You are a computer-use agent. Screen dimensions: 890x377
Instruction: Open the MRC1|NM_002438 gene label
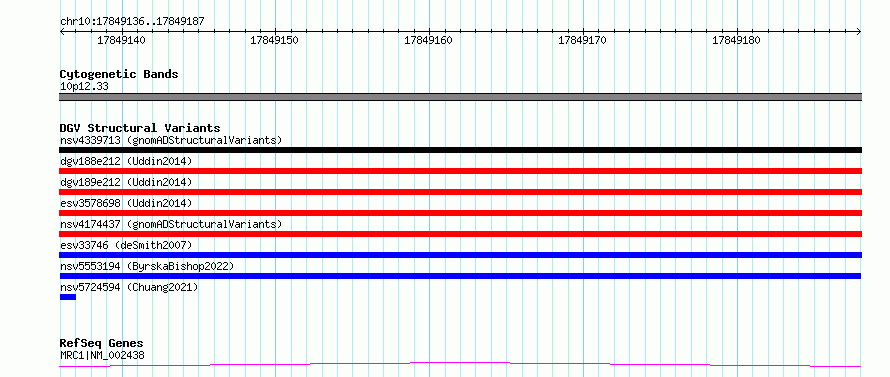coord(102,356)
